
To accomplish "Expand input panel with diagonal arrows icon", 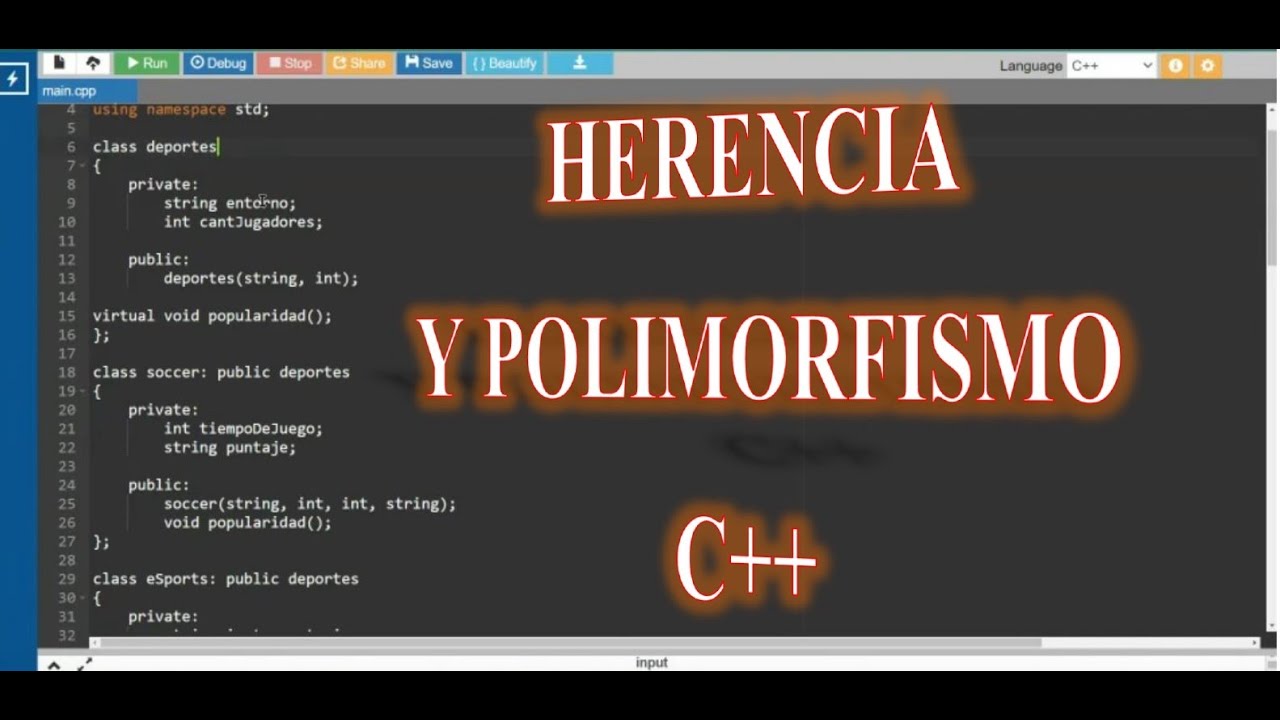I will pyautogui.click(x=85, y=663).
